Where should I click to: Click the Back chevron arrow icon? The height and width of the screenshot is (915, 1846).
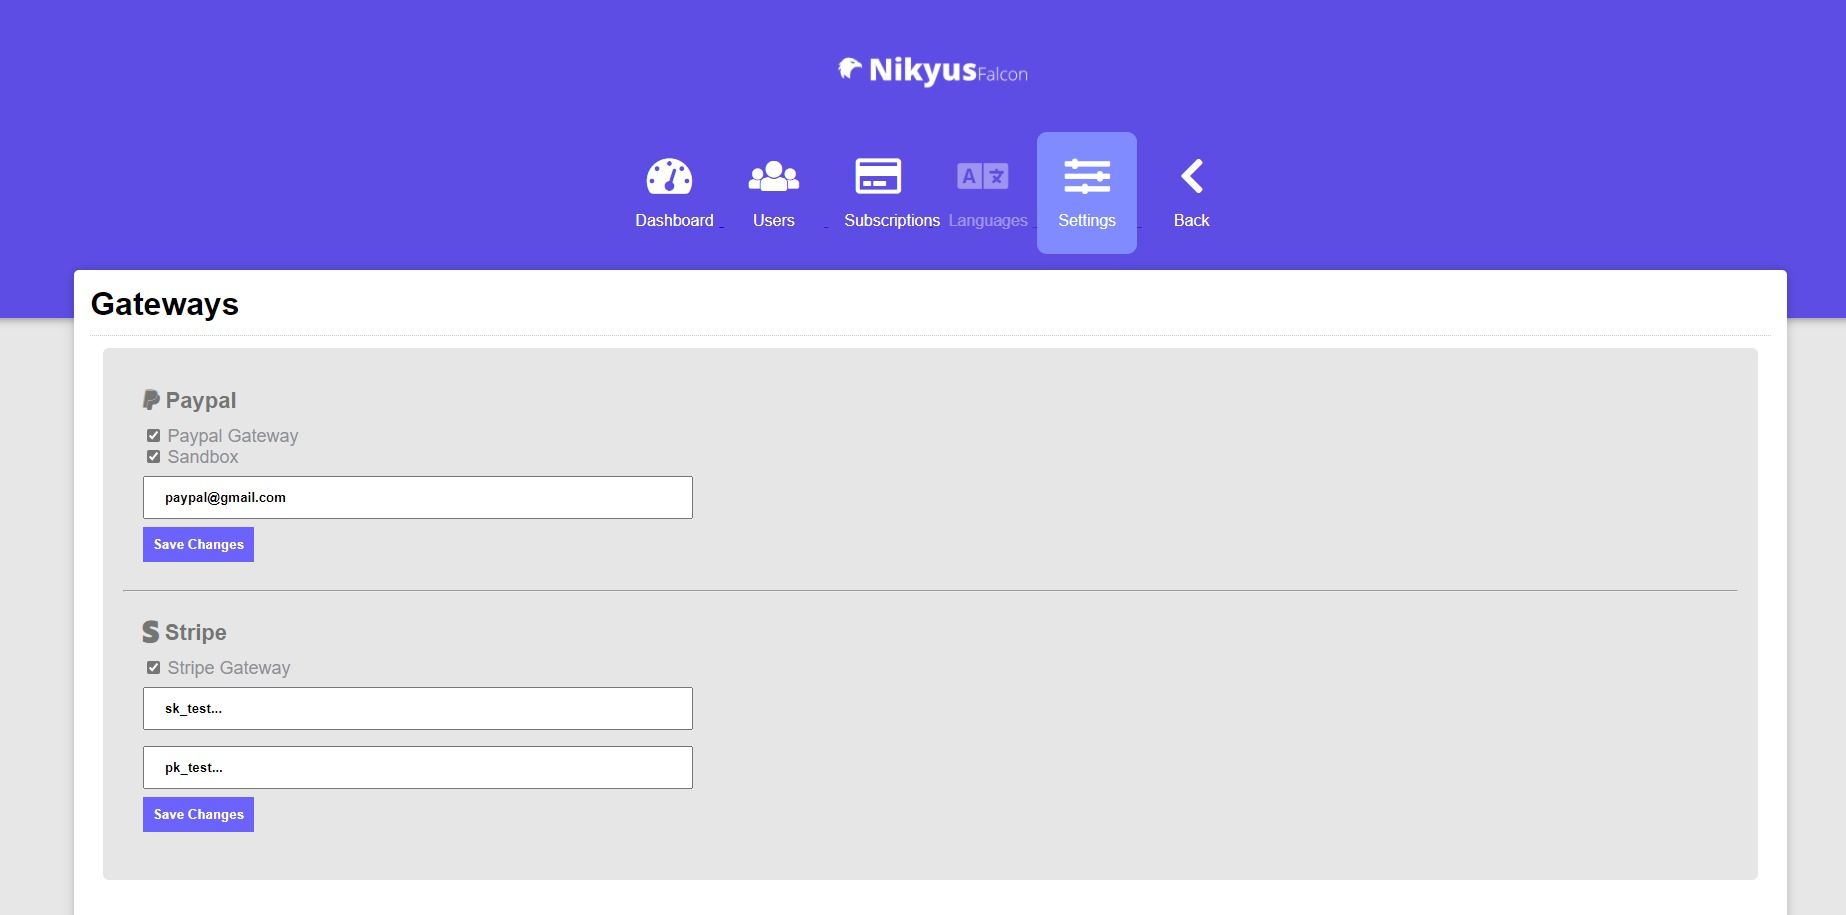tap(1191, 177)
